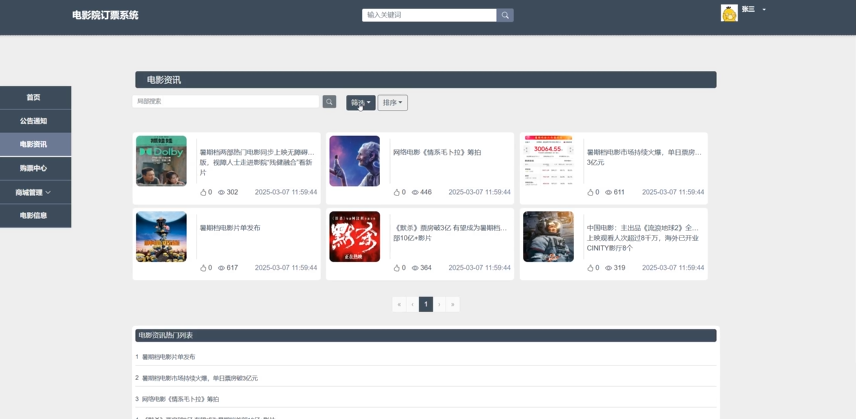Open the card title 暑期档电影片单发布
856x419 pixels.
(x=230, y=228)
